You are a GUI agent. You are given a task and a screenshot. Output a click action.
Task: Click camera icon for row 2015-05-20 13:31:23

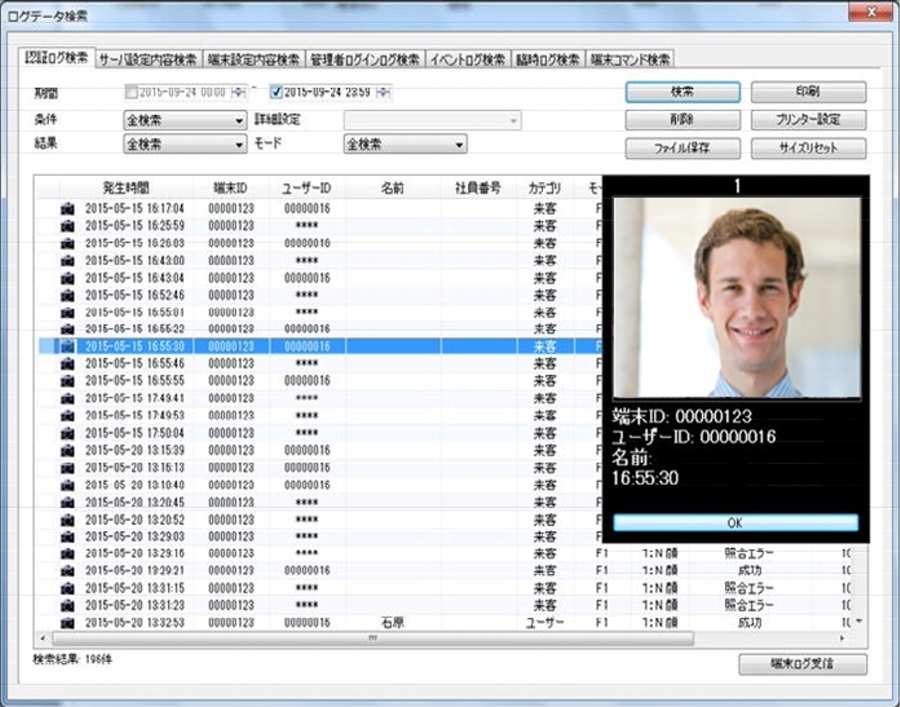click(67, 605)
